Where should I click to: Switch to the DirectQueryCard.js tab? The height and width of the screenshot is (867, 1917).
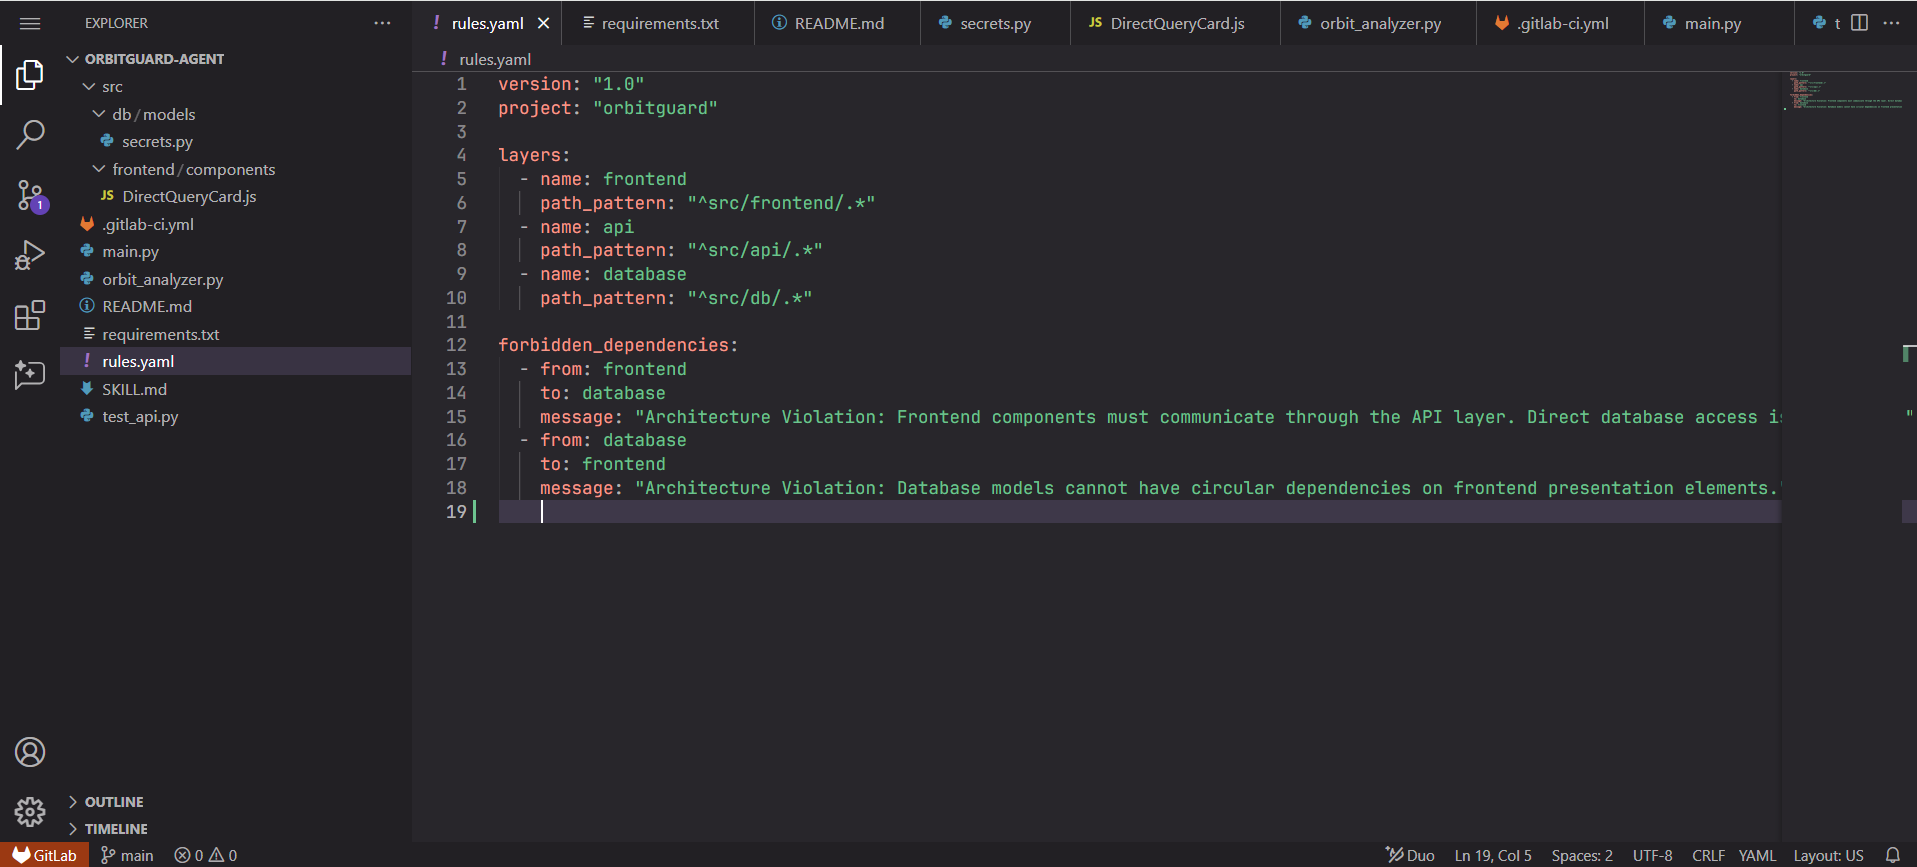1176,23
